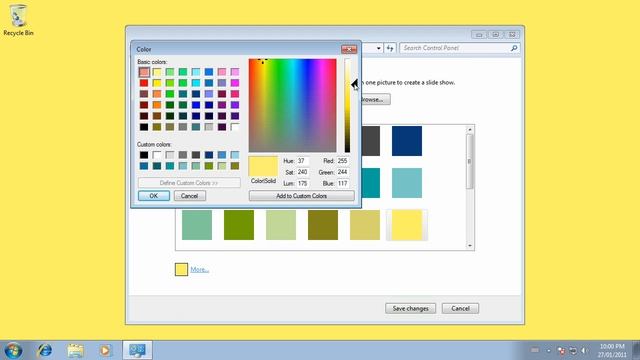Click Cancel in the Color dialog
640x360 pixels.
[x=189, y=196]
